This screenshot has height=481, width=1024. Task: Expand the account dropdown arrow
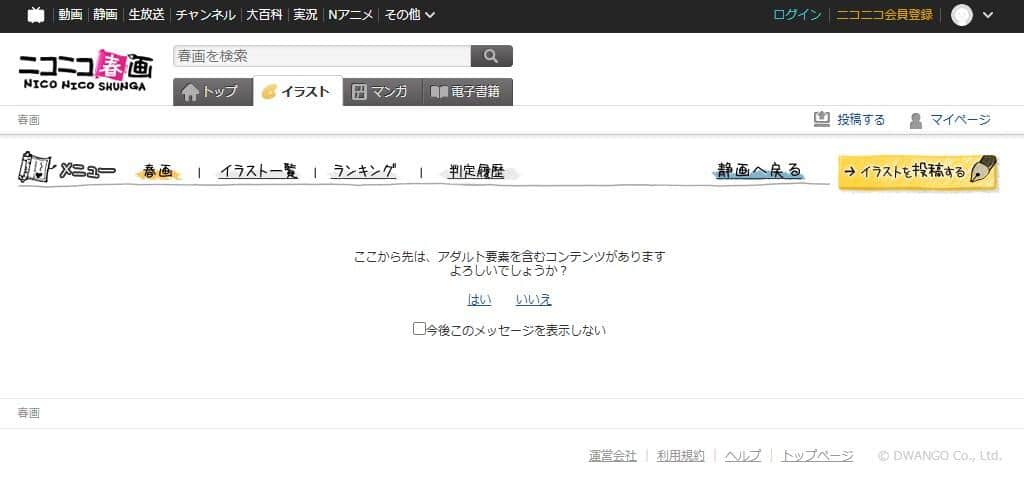click(987, 15)
